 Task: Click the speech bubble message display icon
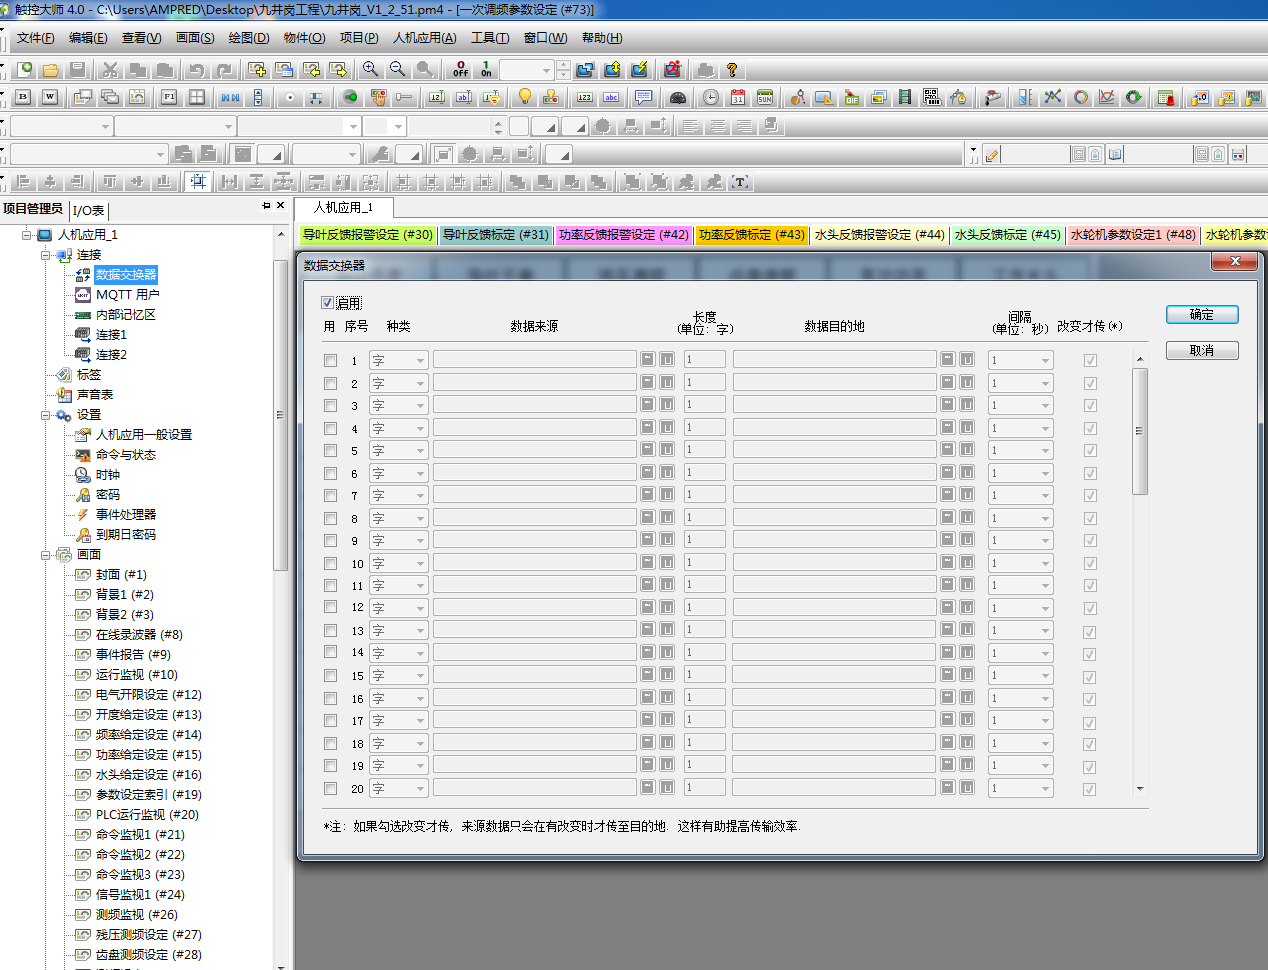point(644,97)
